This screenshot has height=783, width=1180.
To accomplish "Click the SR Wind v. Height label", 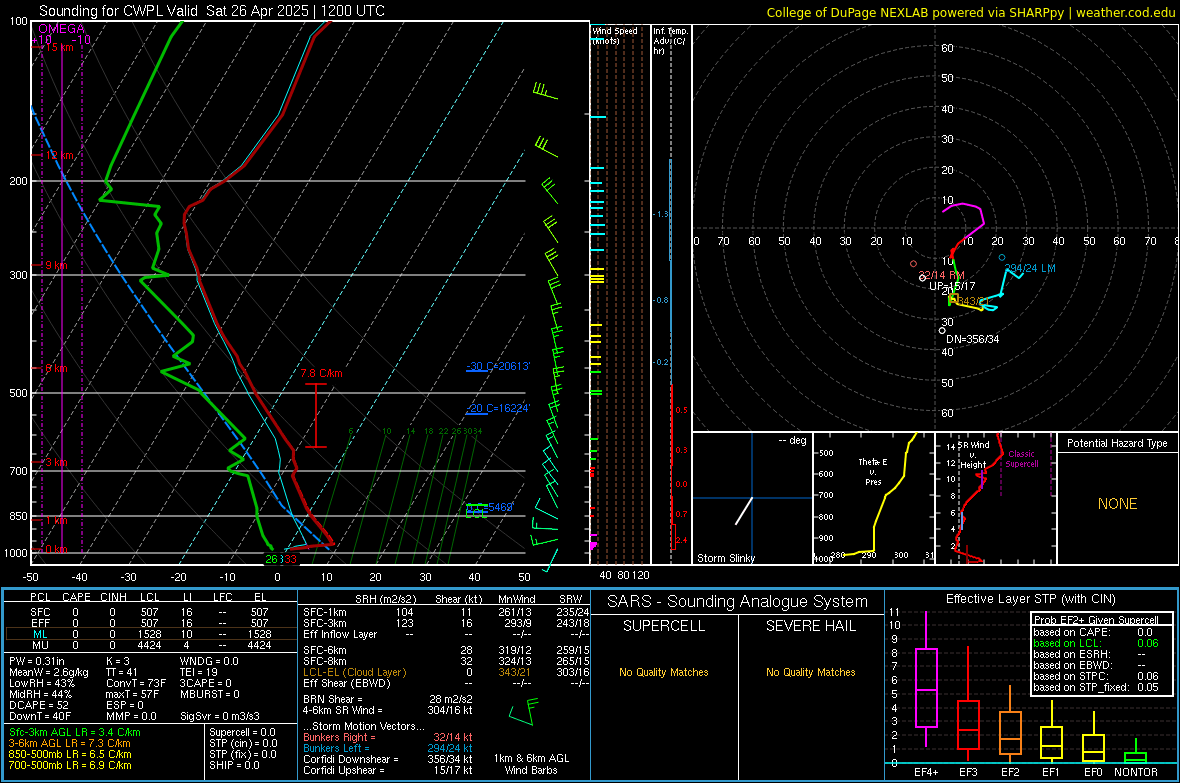I will (x=973, y=455).
